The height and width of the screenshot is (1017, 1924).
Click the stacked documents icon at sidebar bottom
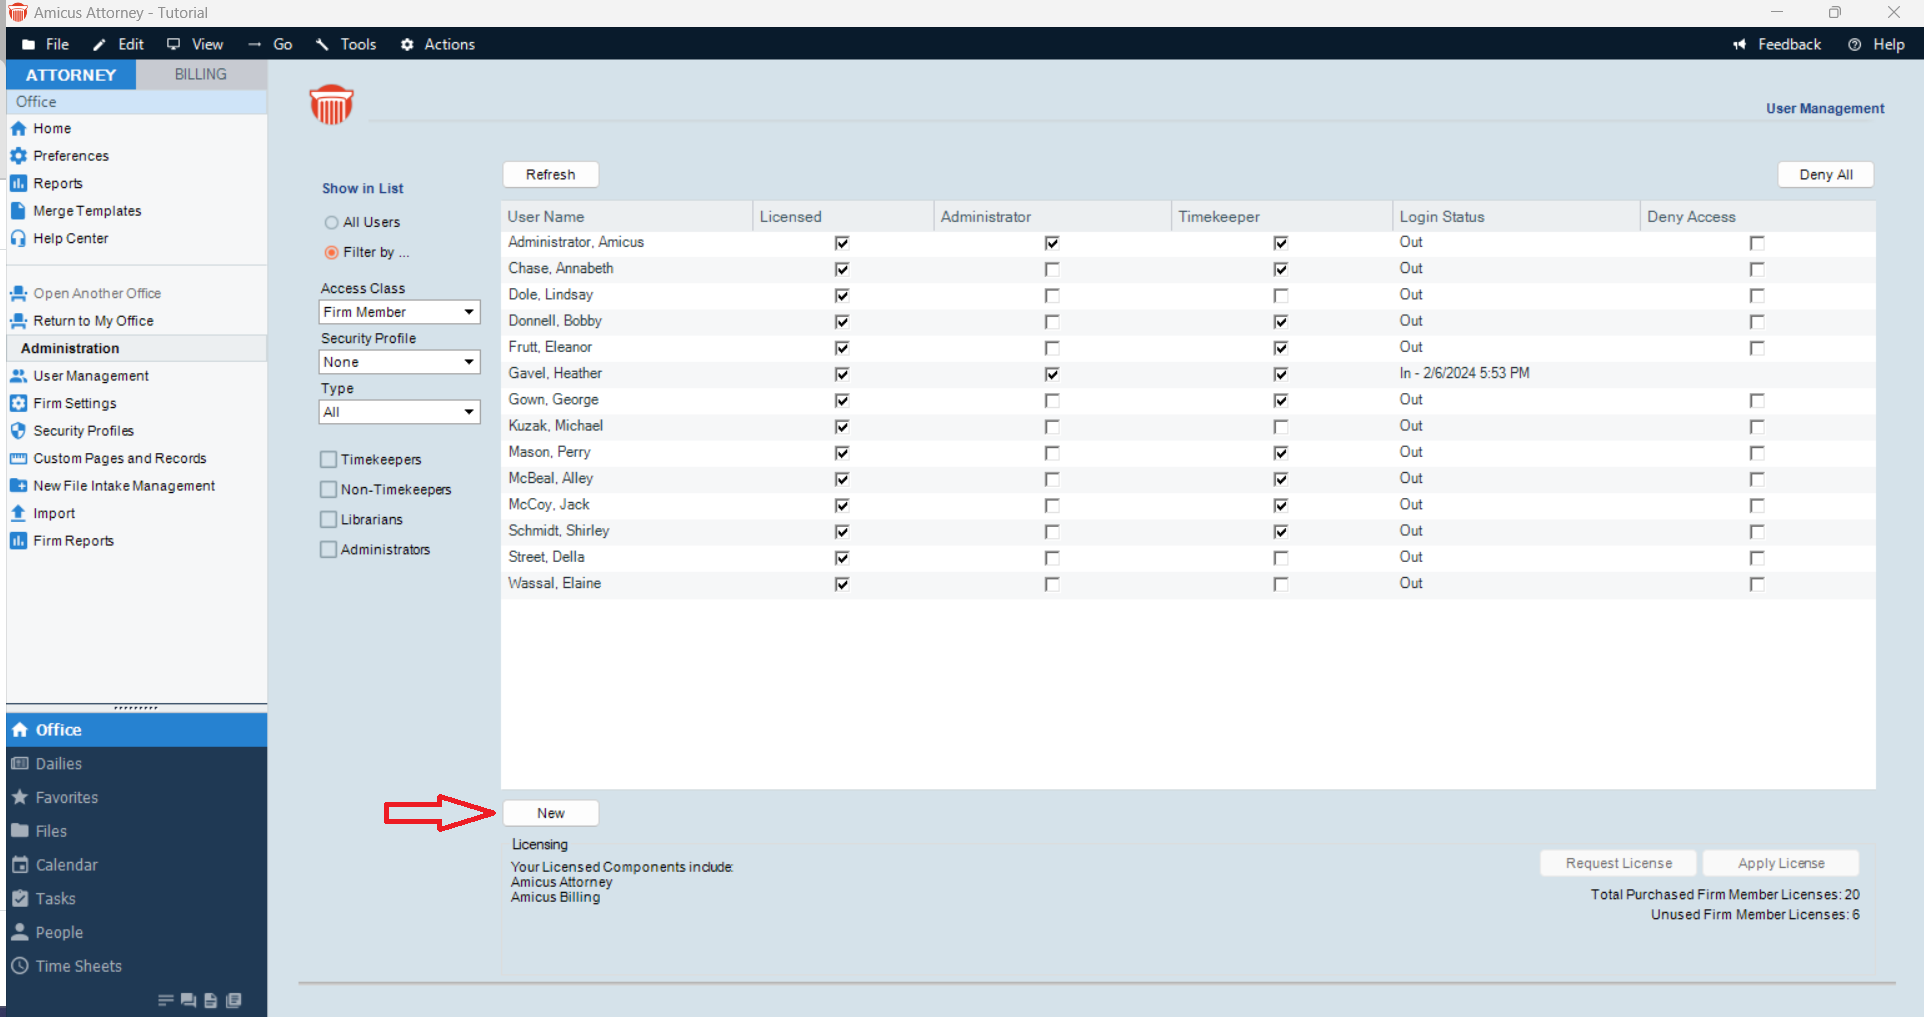(234, 1001)
